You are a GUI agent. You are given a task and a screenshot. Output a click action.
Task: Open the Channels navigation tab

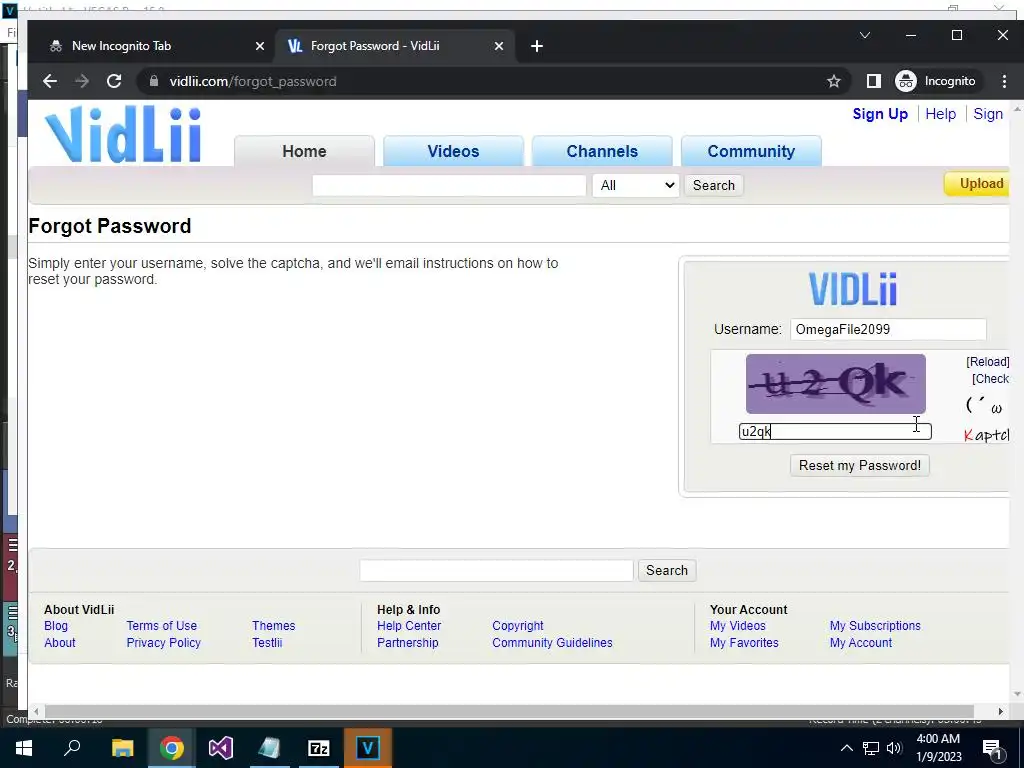(602, 151)
